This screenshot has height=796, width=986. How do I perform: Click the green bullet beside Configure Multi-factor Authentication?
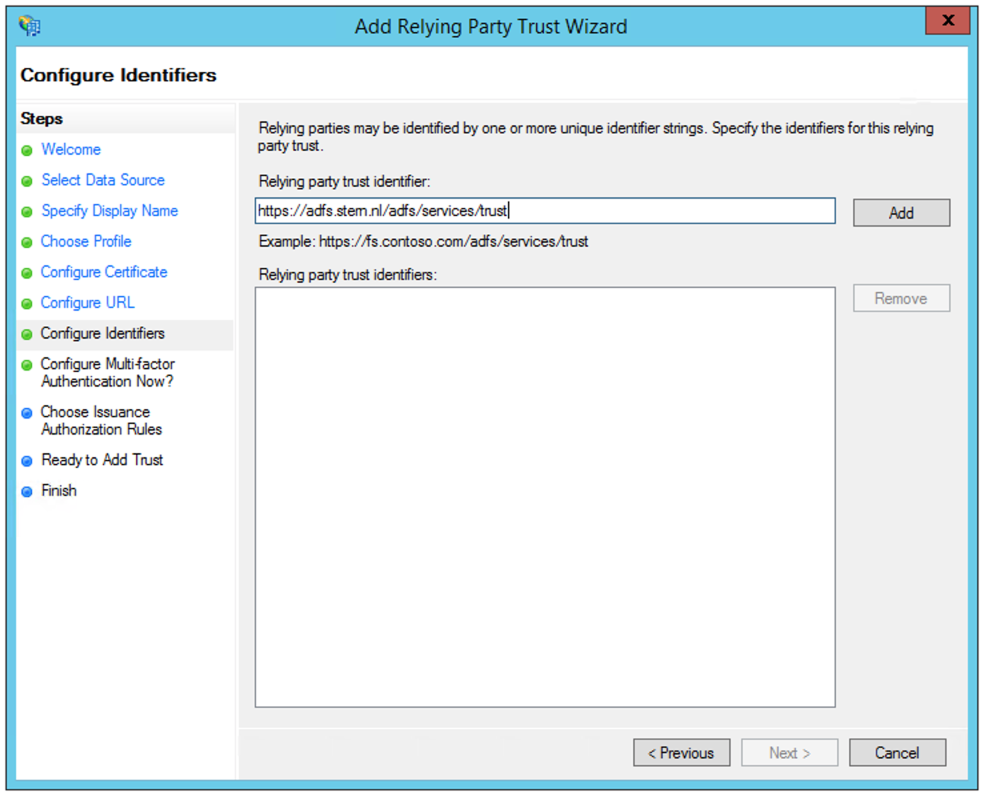click(26, 365)
